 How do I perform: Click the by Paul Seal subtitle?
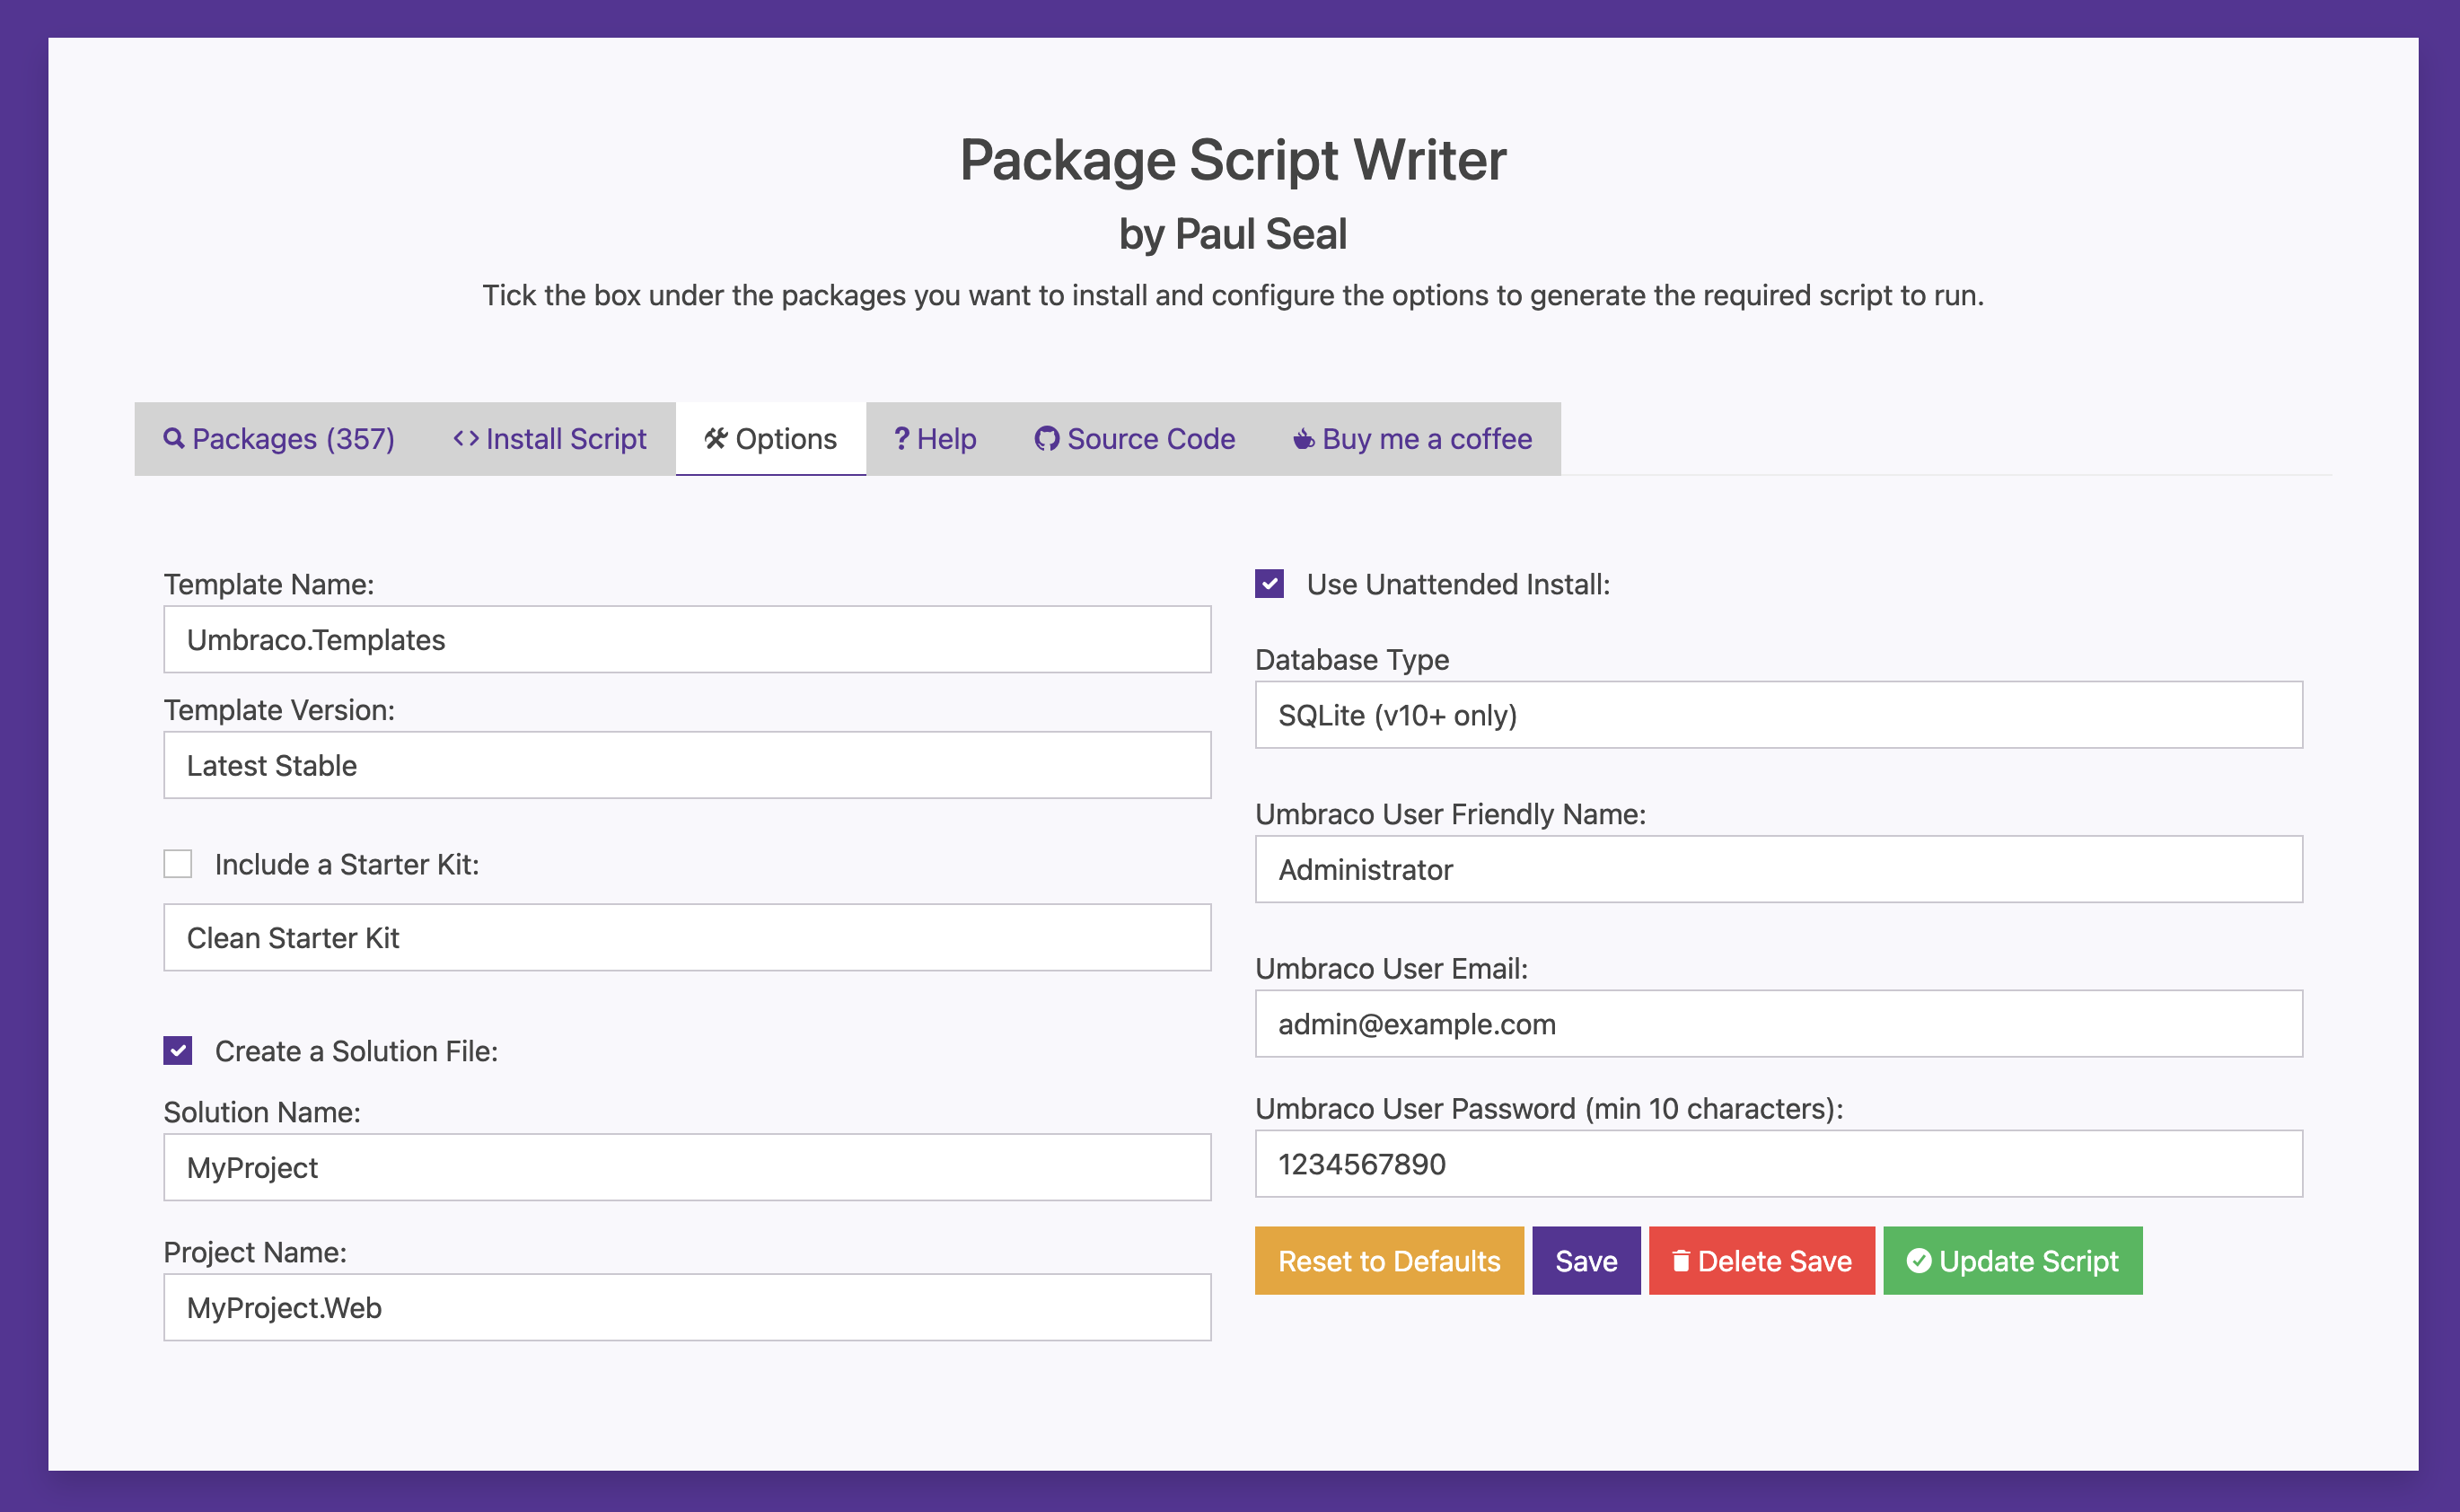pyautogui.click(x=1233, y=234)
